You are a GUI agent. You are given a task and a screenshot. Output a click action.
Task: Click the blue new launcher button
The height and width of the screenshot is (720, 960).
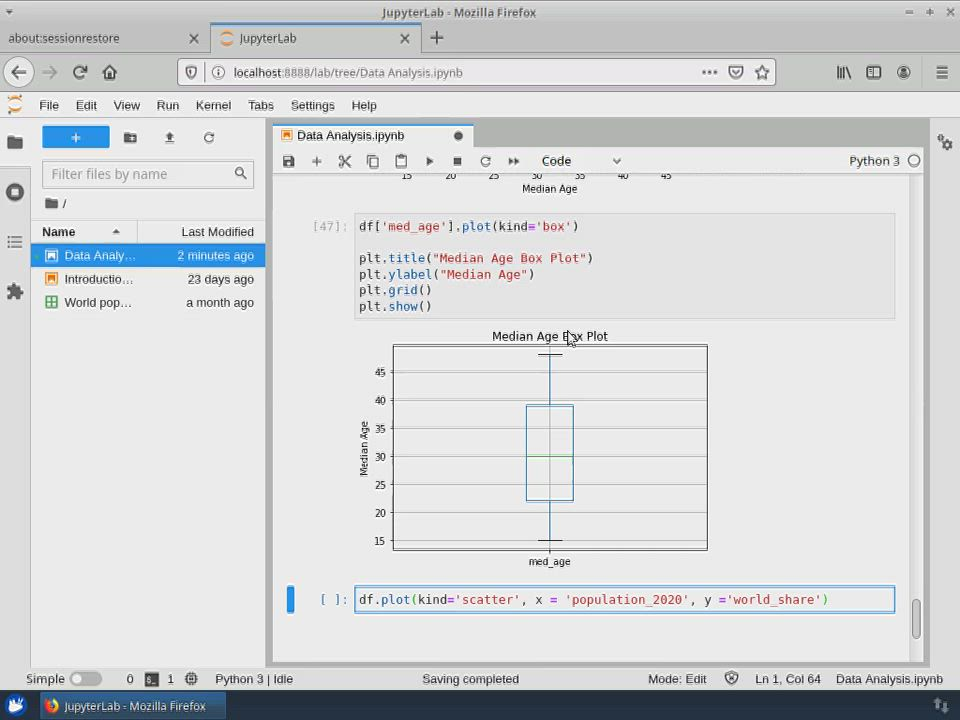point(76,137)
